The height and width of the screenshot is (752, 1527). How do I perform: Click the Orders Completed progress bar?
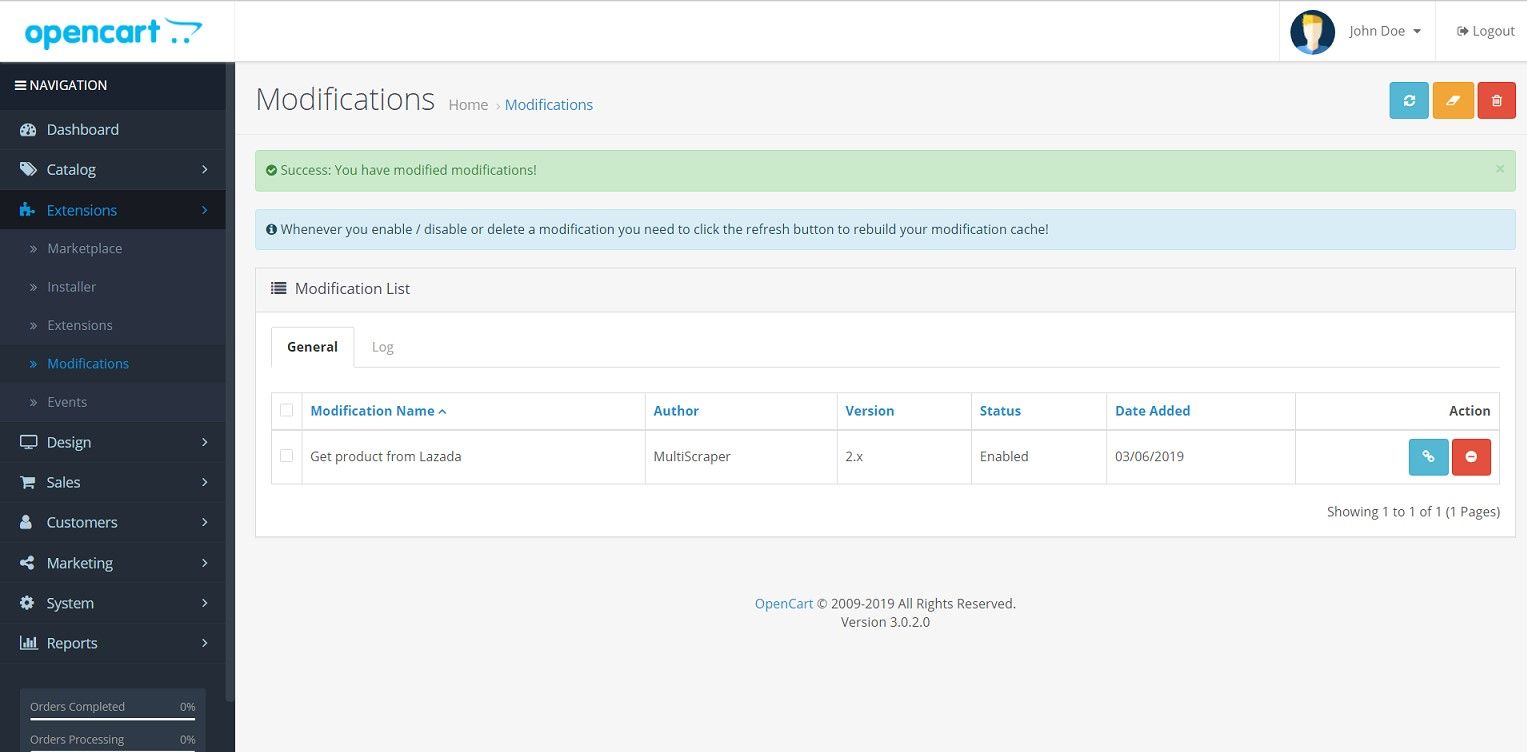click(x=112, y=718)
